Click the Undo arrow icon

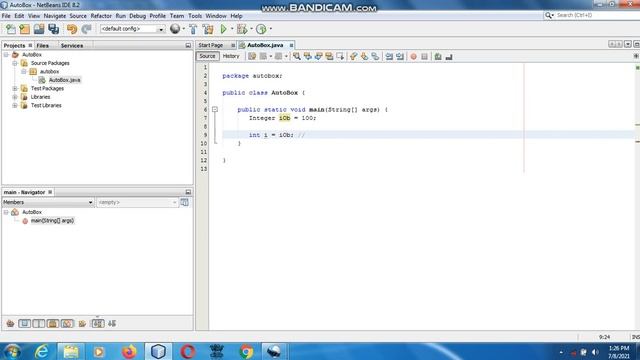click(72, 29)
